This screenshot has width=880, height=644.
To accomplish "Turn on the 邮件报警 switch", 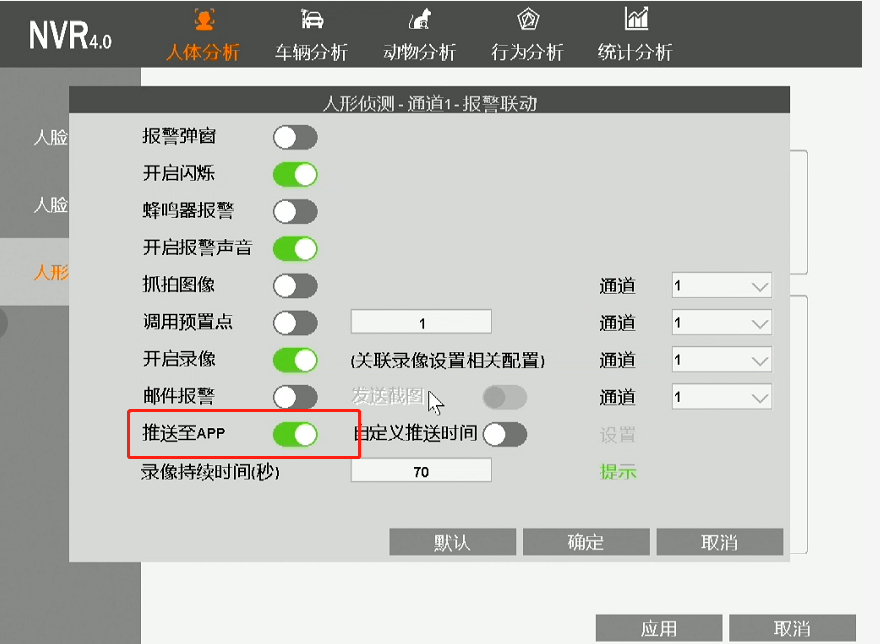I will pyautogui.click(x=295, y=397).
